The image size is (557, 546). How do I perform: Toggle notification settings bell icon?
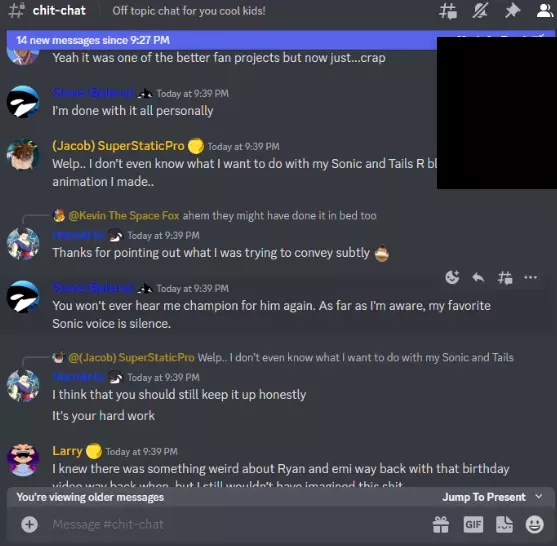click(x=480, y=11)
